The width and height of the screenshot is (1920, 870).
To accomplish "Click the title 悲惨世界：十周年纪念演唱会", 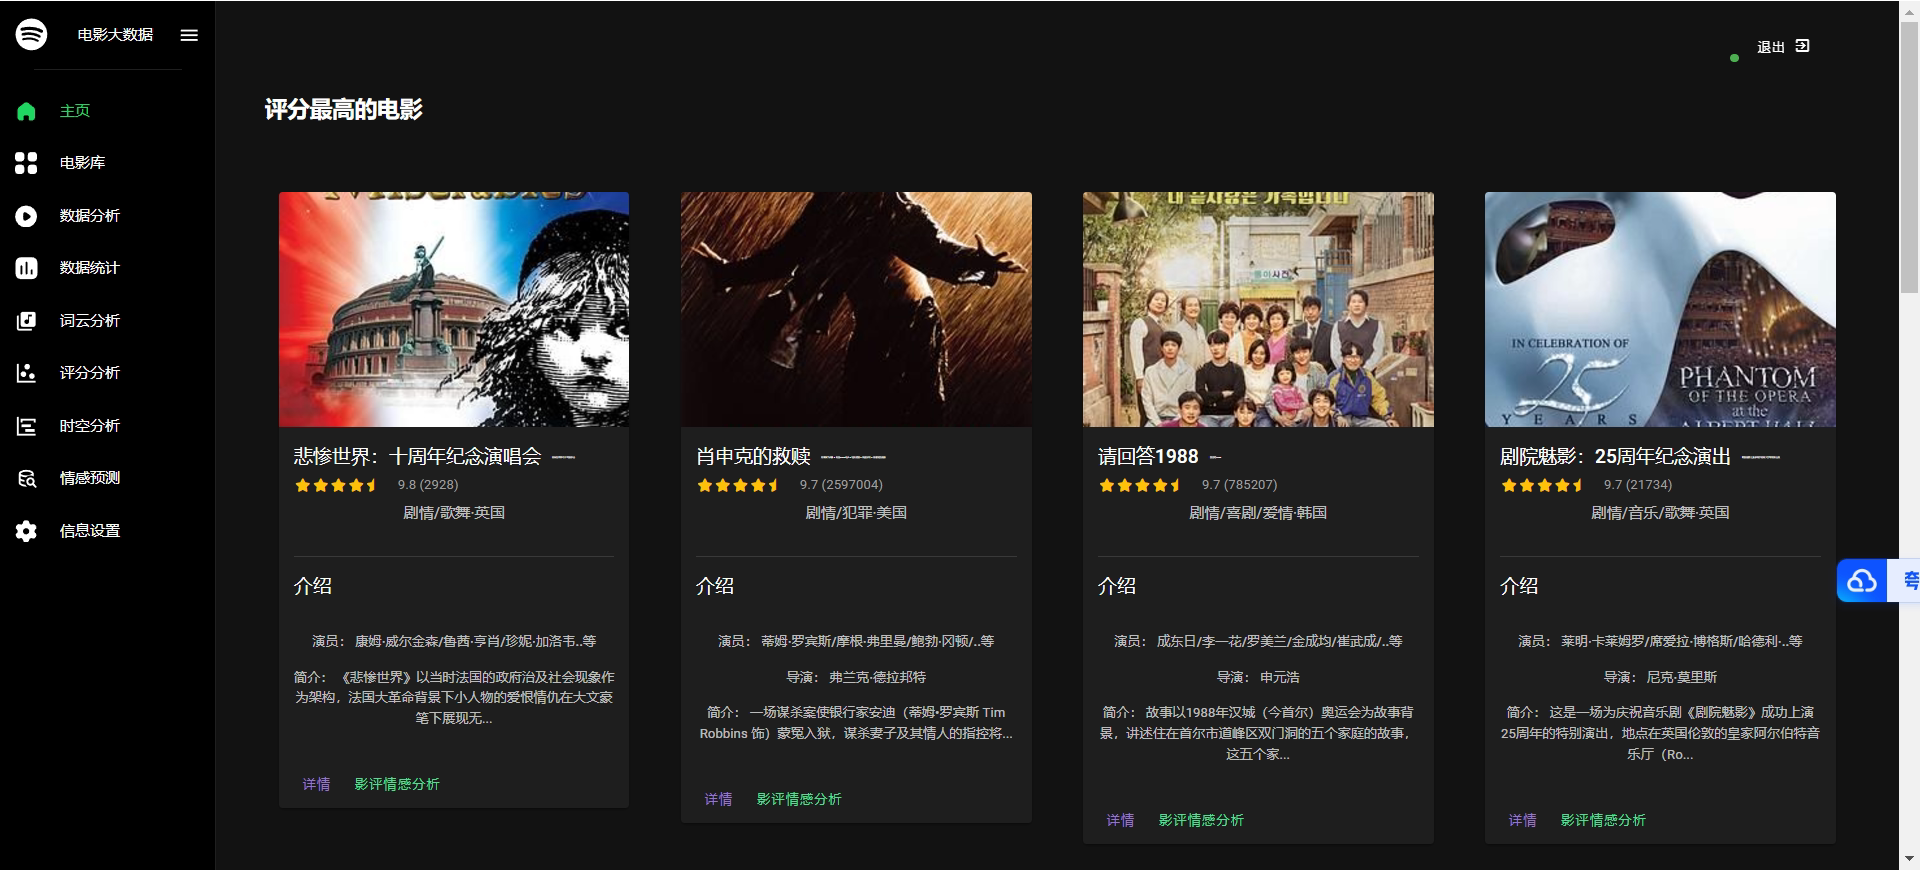I will (x=417, y=457).
